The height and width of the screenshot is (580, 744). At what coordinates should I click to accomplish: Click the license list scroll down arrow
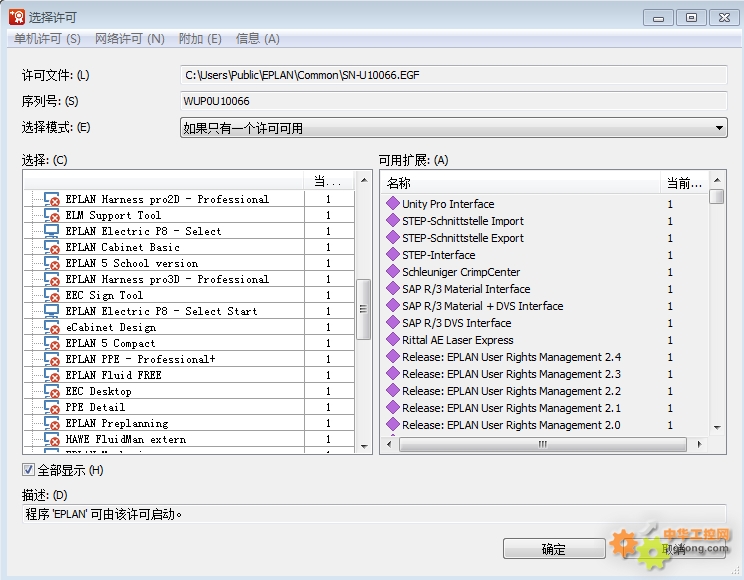pos(364,446)
